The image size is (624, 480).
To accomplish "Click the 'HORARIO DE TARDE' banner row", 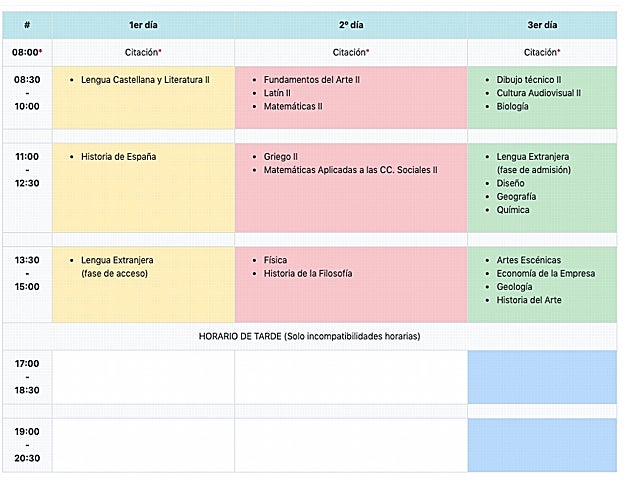I will (309, 336).
